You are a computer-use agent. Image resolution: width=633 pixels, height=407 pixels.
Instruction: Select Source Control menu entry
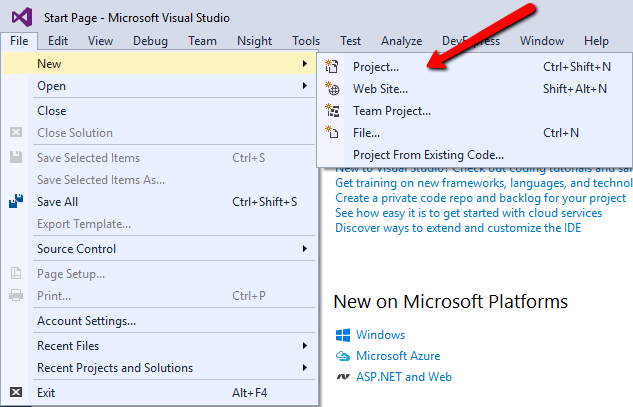coord(159,249)
